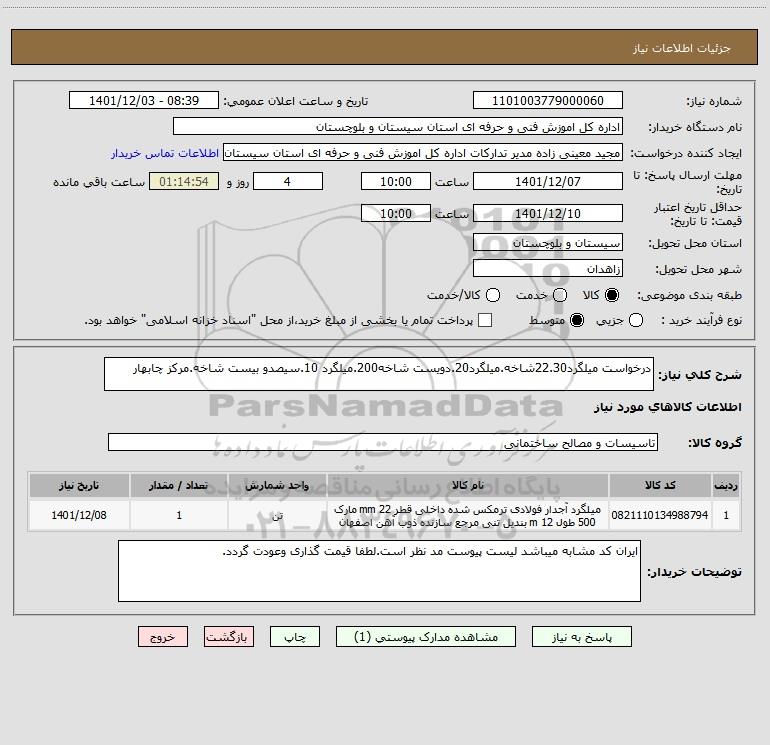Select the کالا/خدمت radio button
770x745 pixels.
tap(493, 295)
